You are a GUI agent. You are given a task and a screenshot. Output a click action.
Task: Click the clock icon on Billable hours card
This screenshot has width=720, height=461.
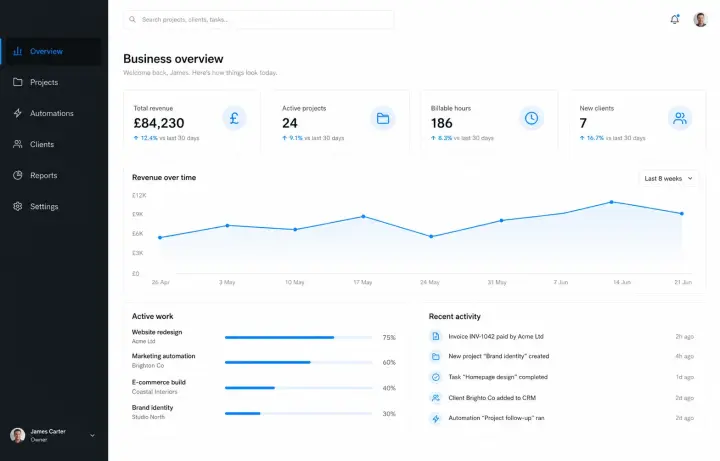coord(531,118)
